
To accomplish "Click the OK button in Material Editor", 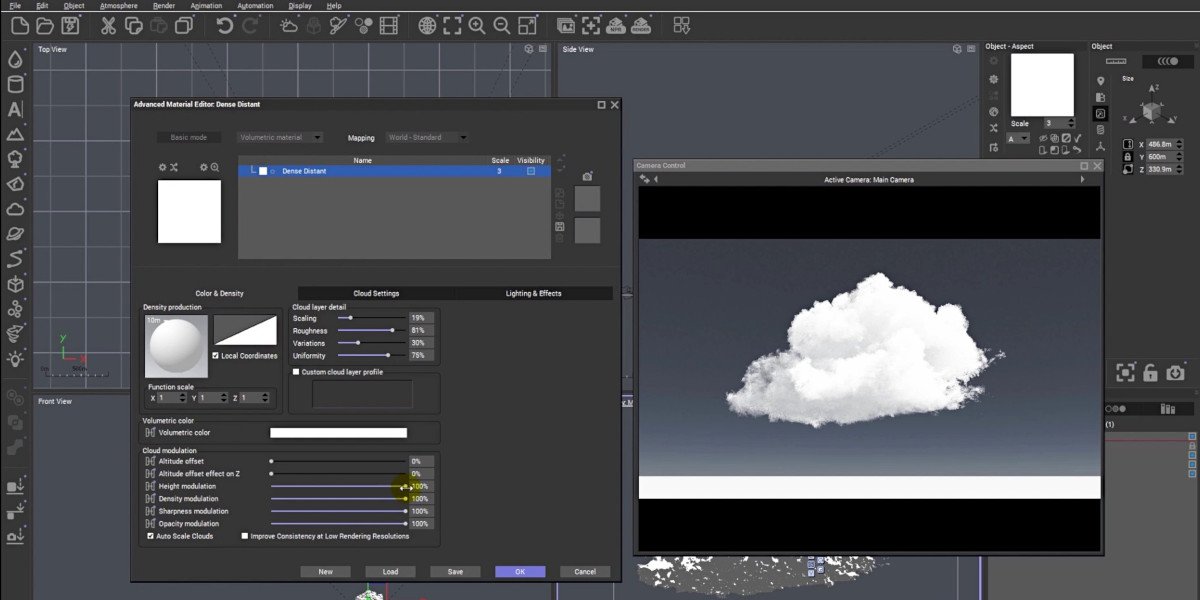I will pos(520,572).
